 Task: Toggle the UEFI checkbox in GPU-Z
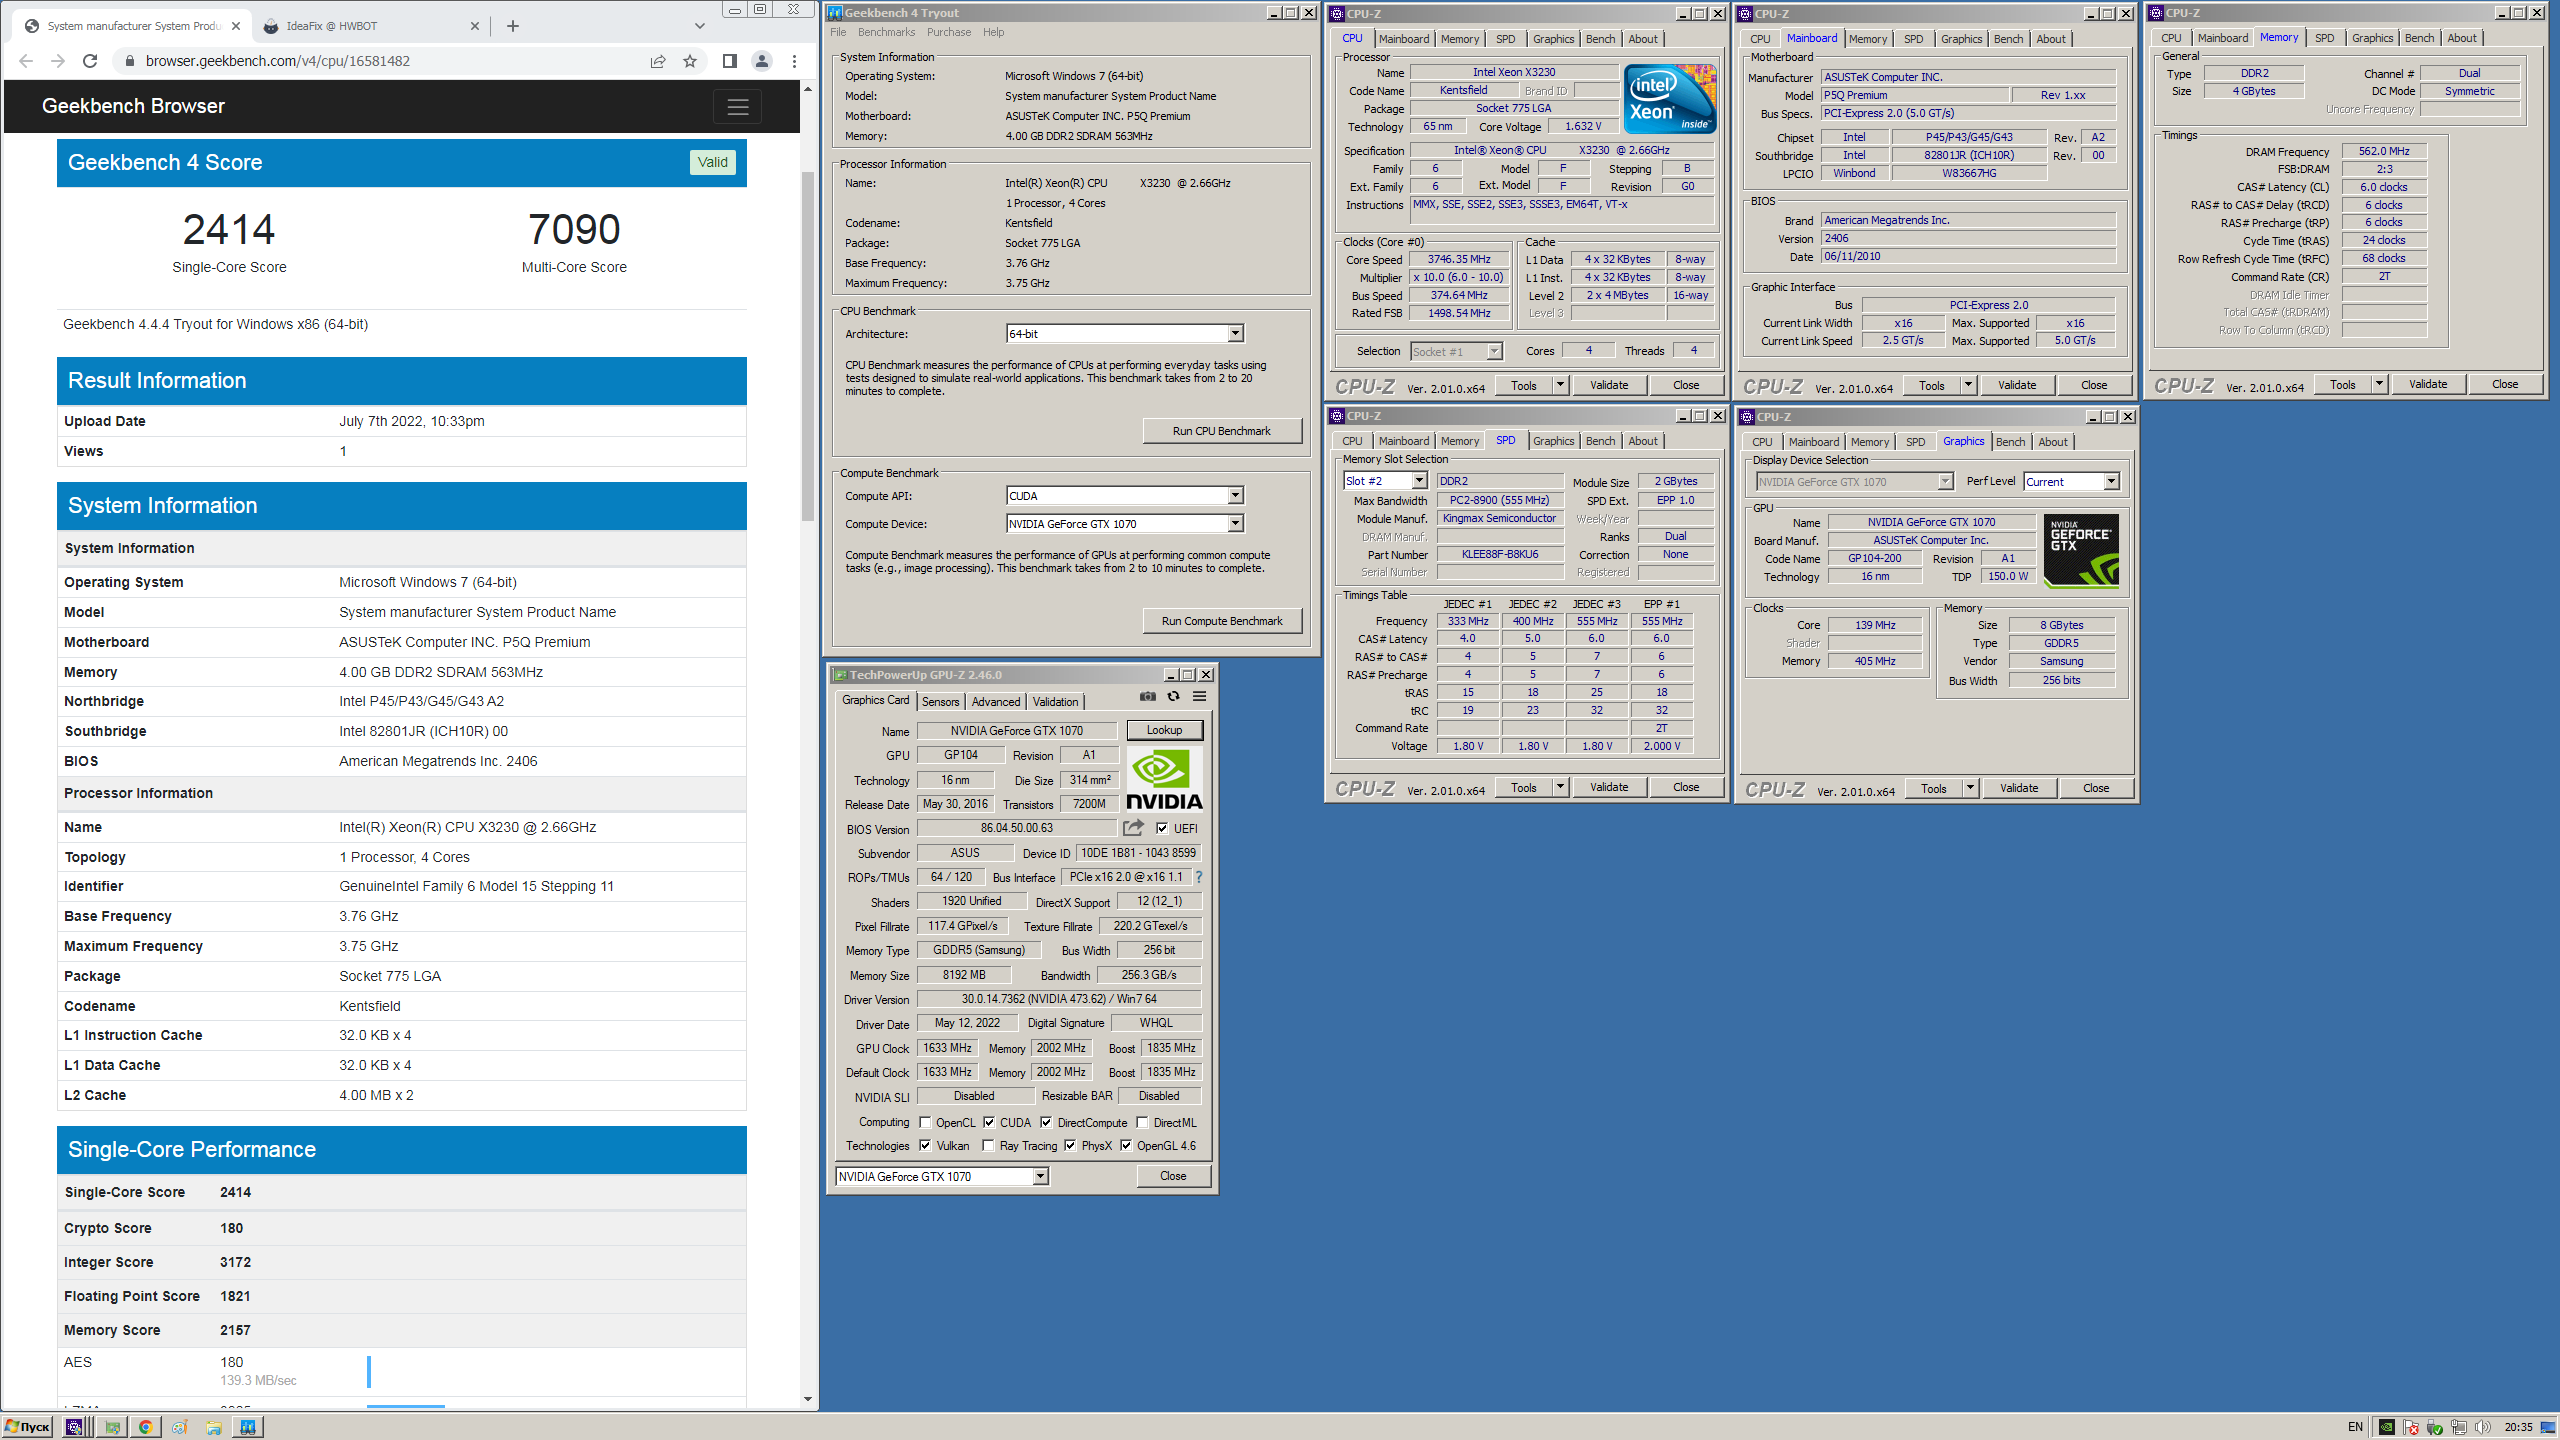point(1162,828)
